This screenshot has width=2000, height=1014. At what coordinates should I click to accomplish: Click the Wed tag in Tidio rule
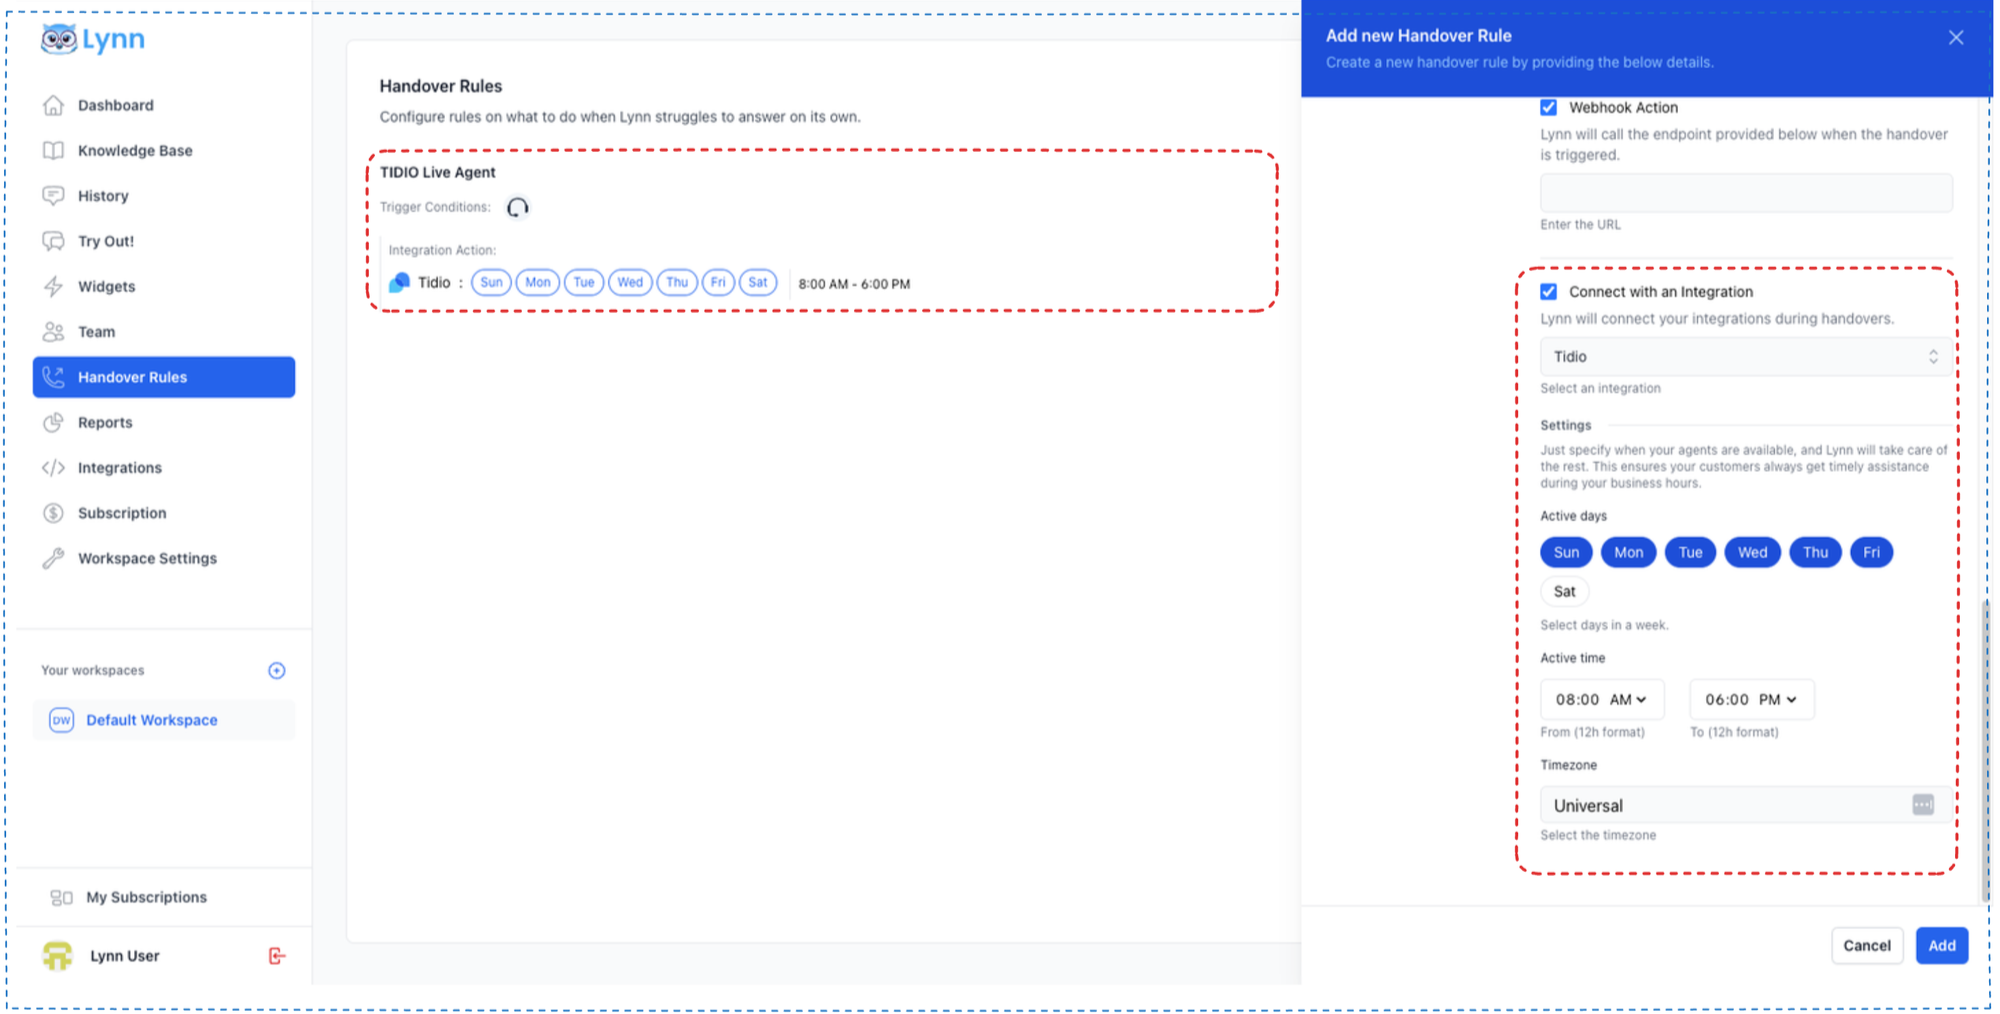coord(630,283)
